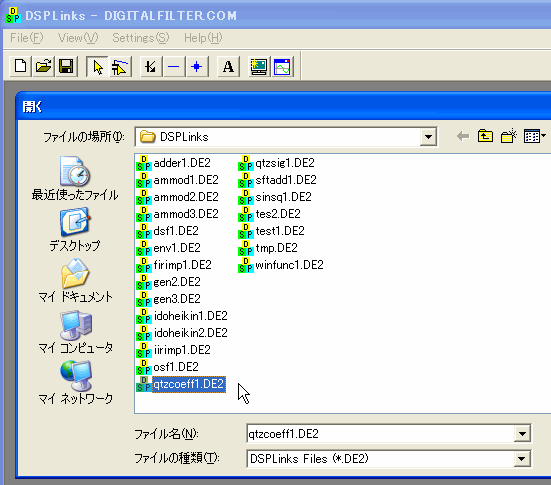This screenshot has height=485, width=551.
Task: Click the monitor display toolbar icon
Action: [x=259, y=66]
